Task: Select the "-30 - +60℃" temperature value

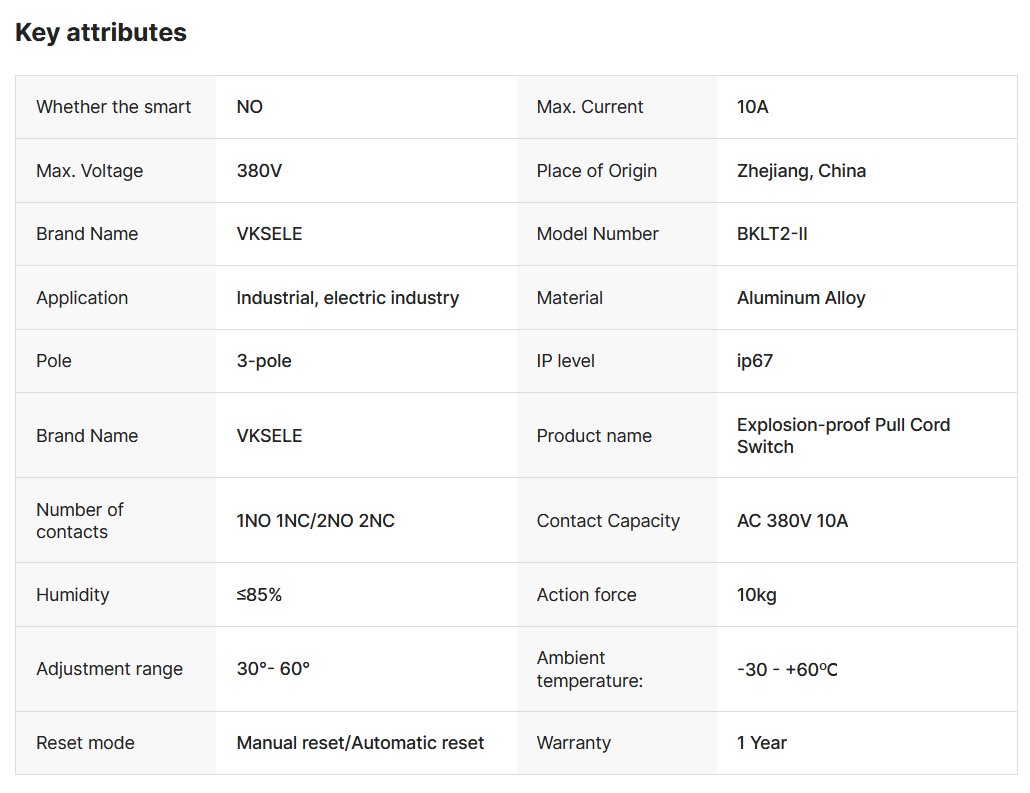Action: pyautogui.click(x=787, y=669)
